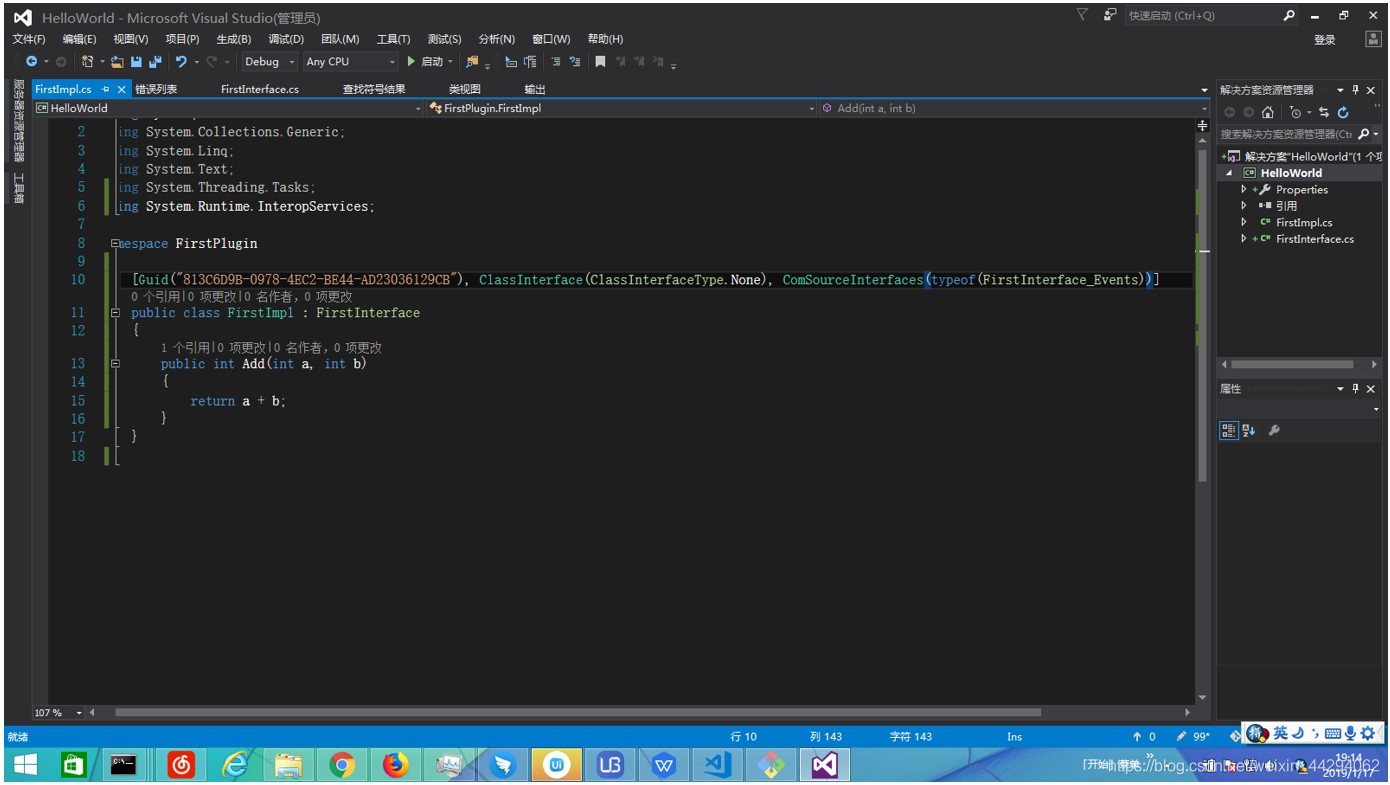The width and height of the screenshot is (1390, 785).
Task: Collapse the FirstImpl class outlining region
Action: tap(115, 313)
